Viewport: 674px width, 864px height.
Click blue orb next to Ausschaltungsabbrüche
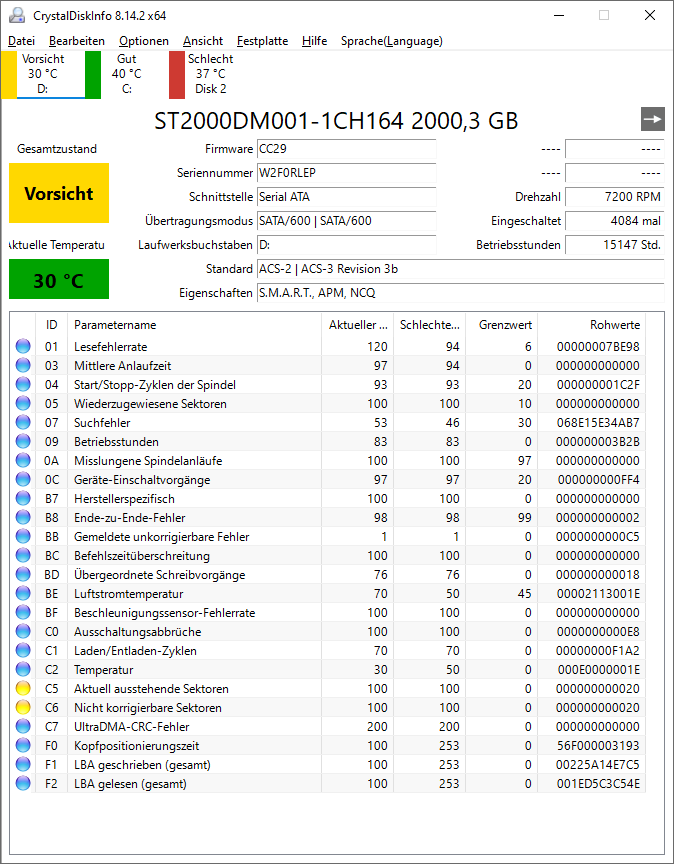click(23, 631)
